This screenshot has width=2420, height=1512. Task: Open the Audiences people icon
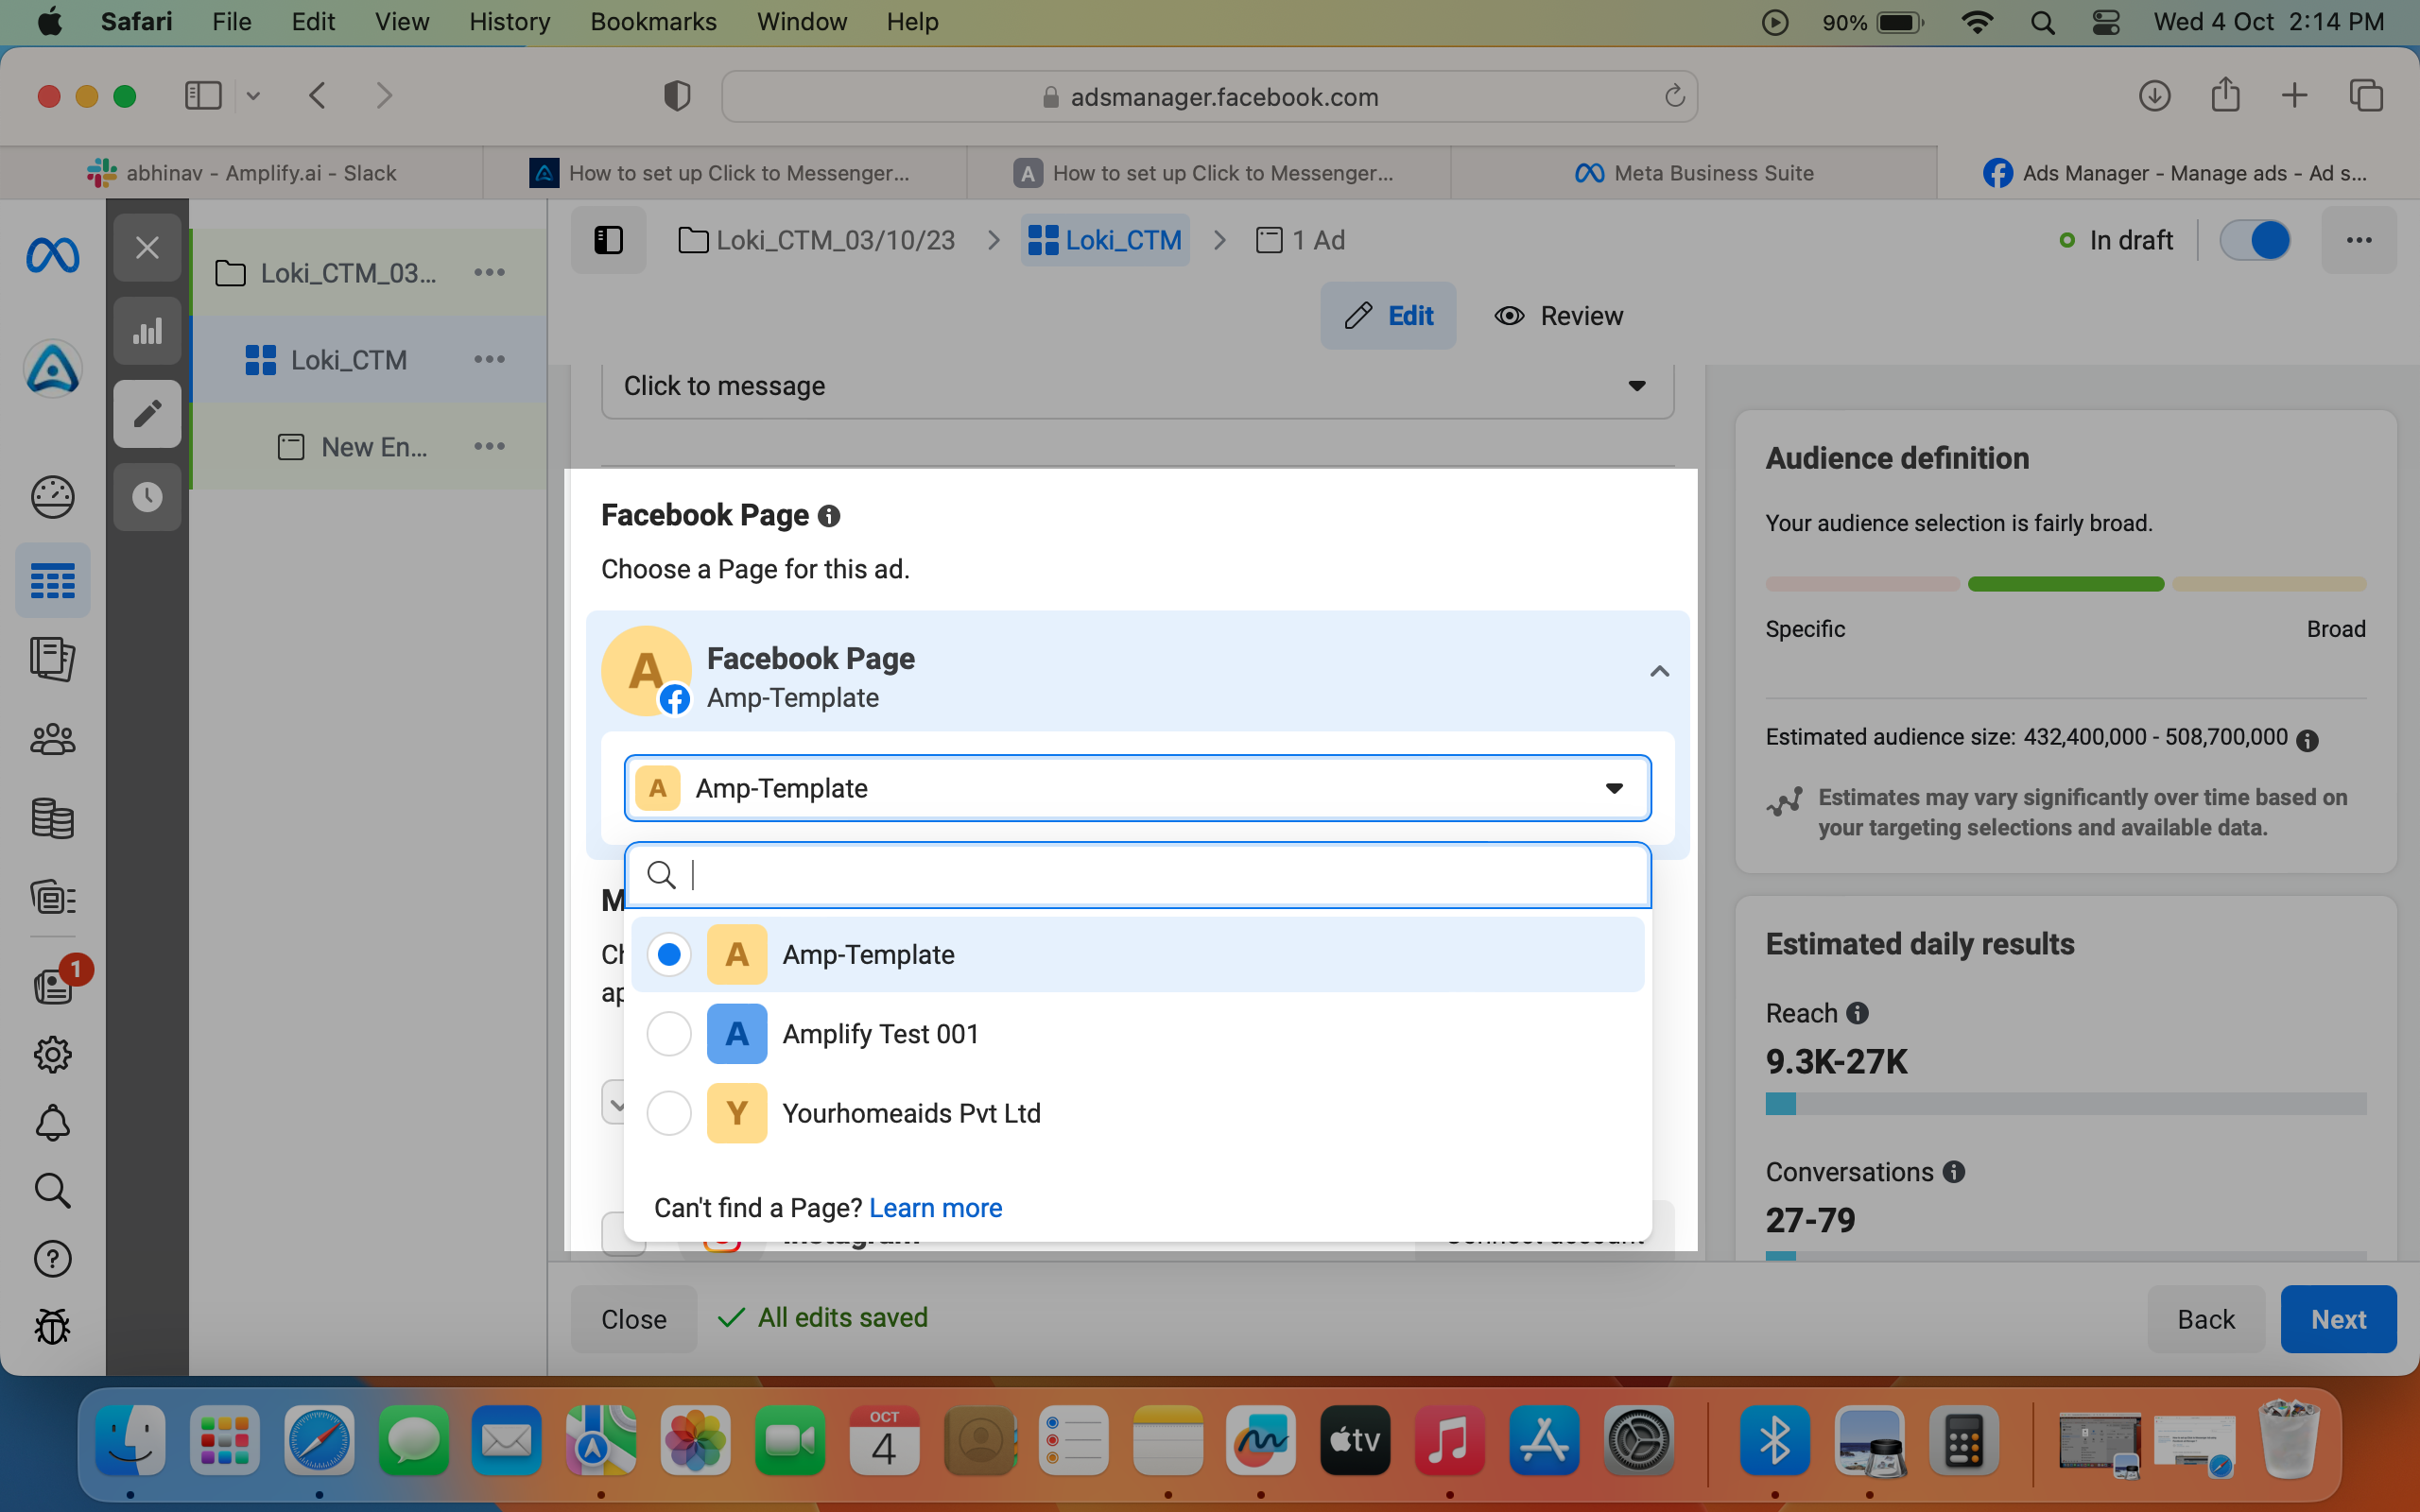pos(53,739)
